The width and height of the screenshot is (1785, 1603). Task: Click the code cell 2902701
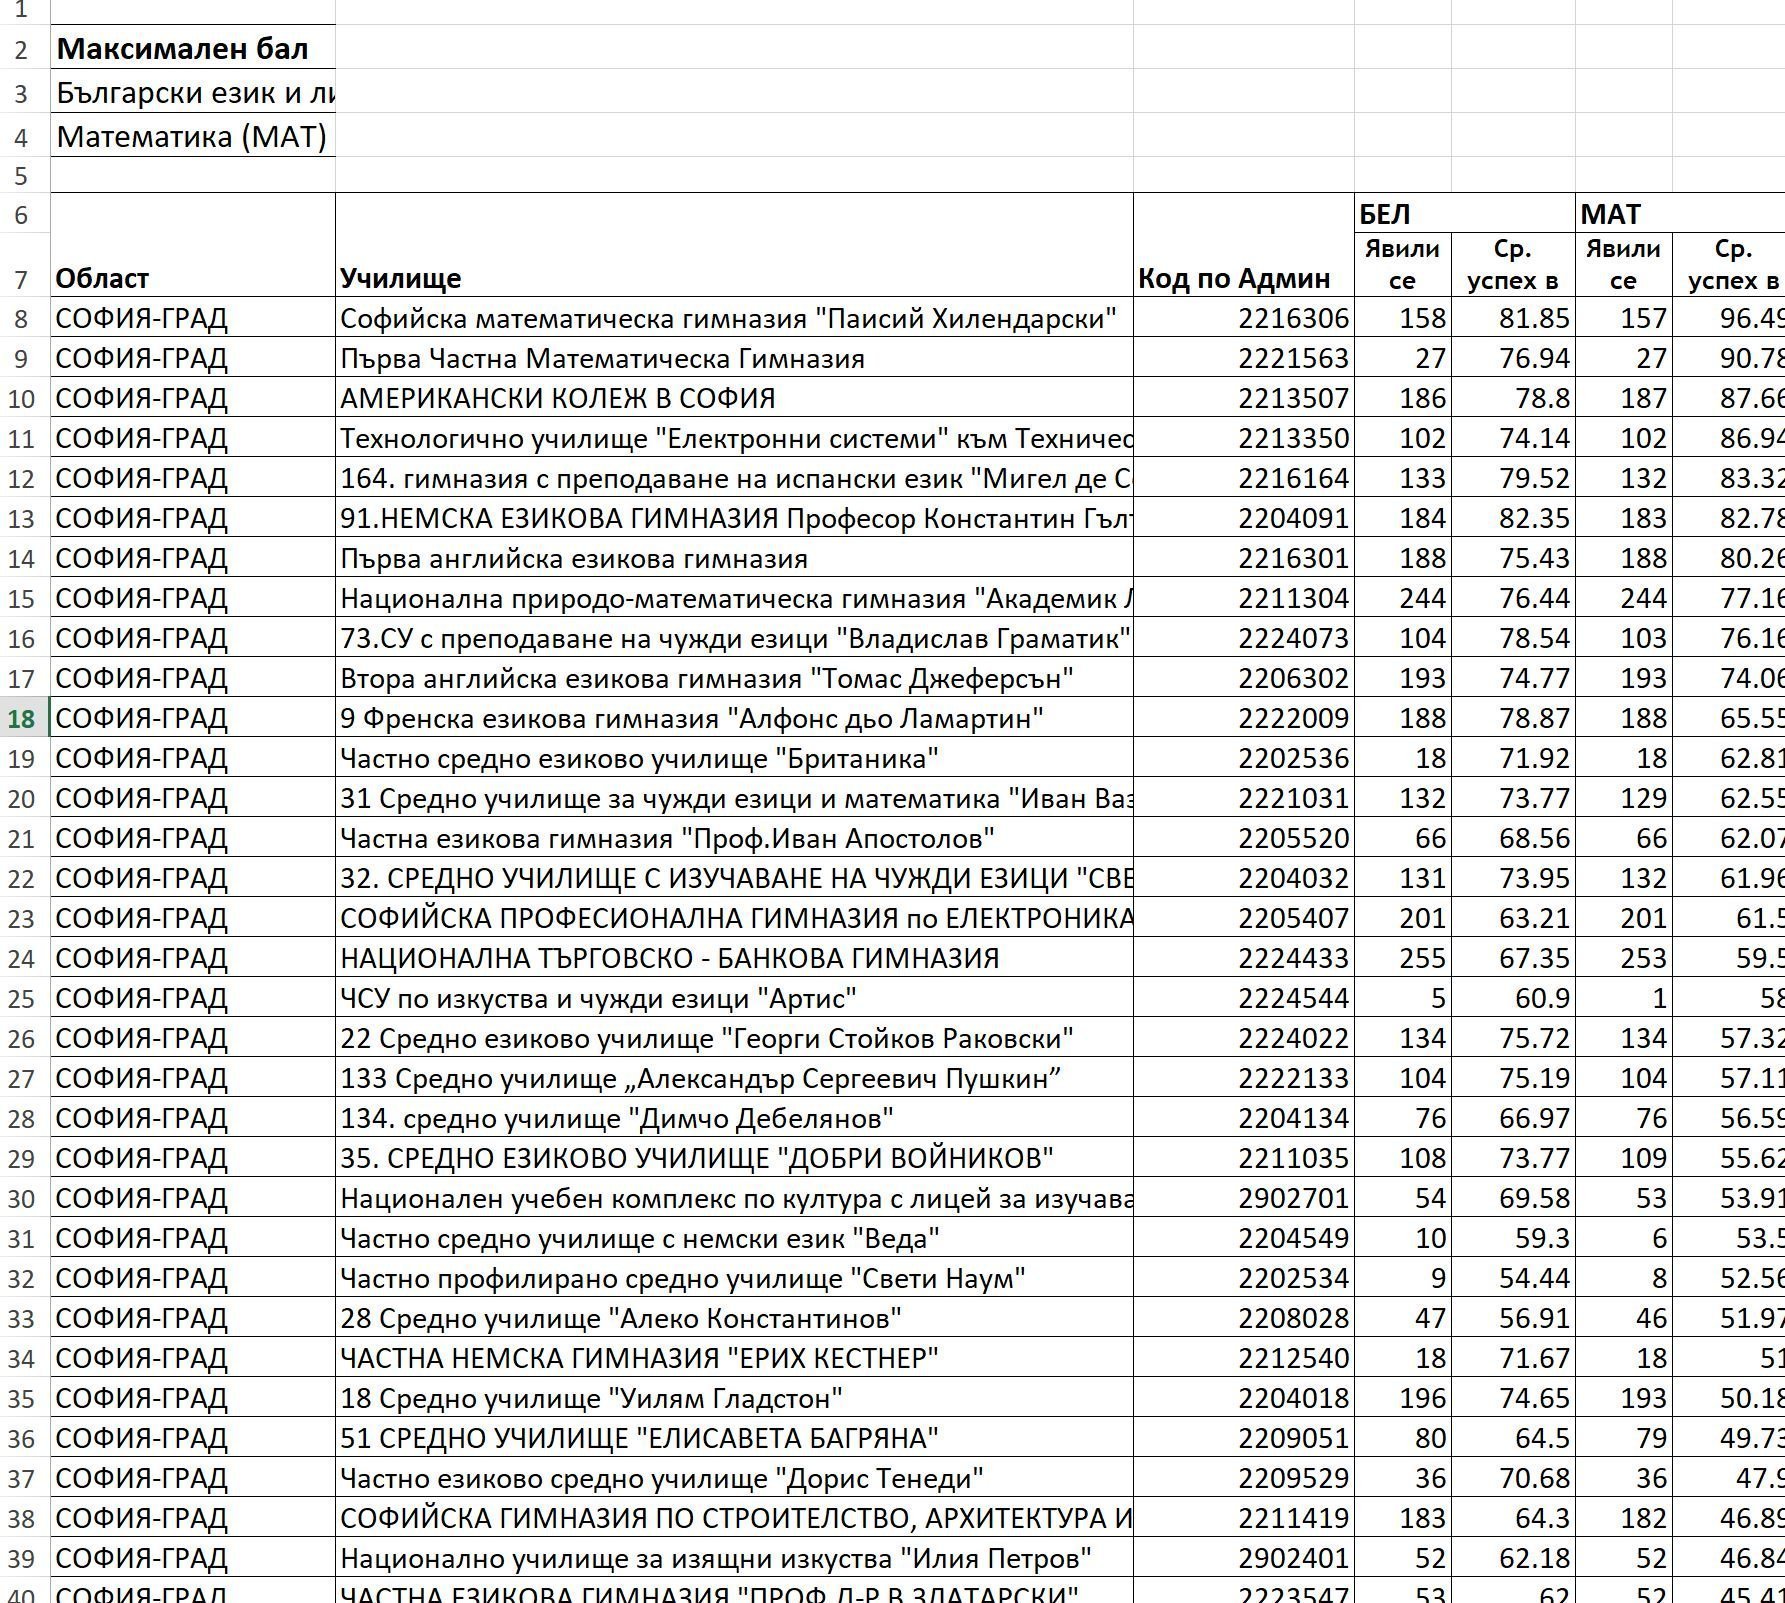1243,1198
